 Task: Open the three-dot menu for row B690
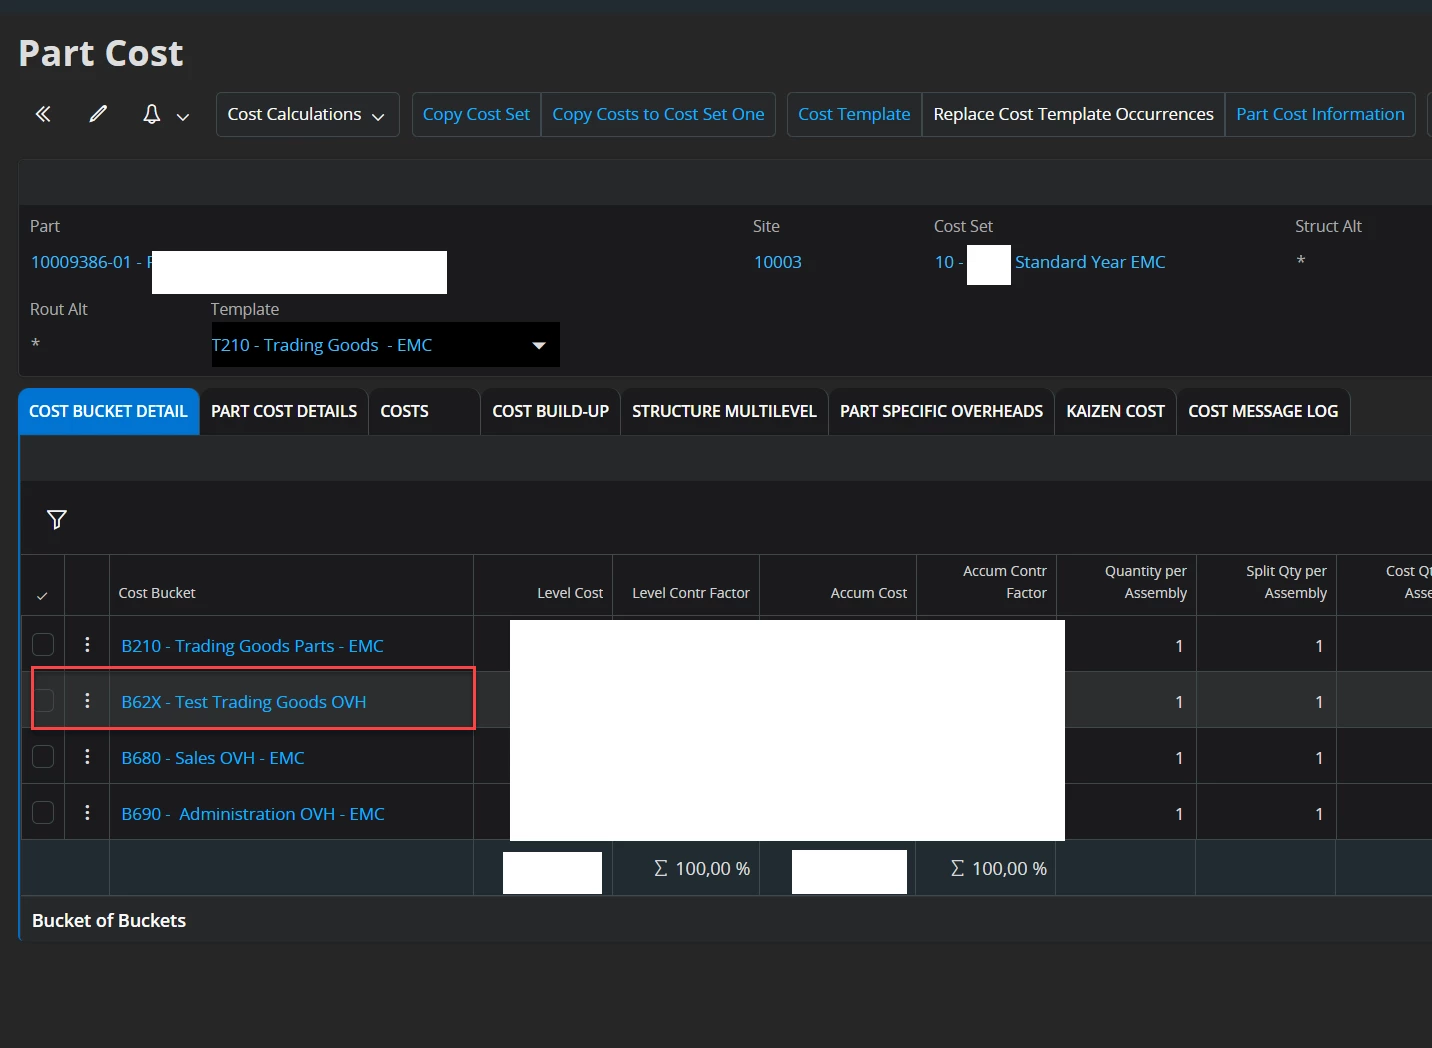(x=87, y=813)
